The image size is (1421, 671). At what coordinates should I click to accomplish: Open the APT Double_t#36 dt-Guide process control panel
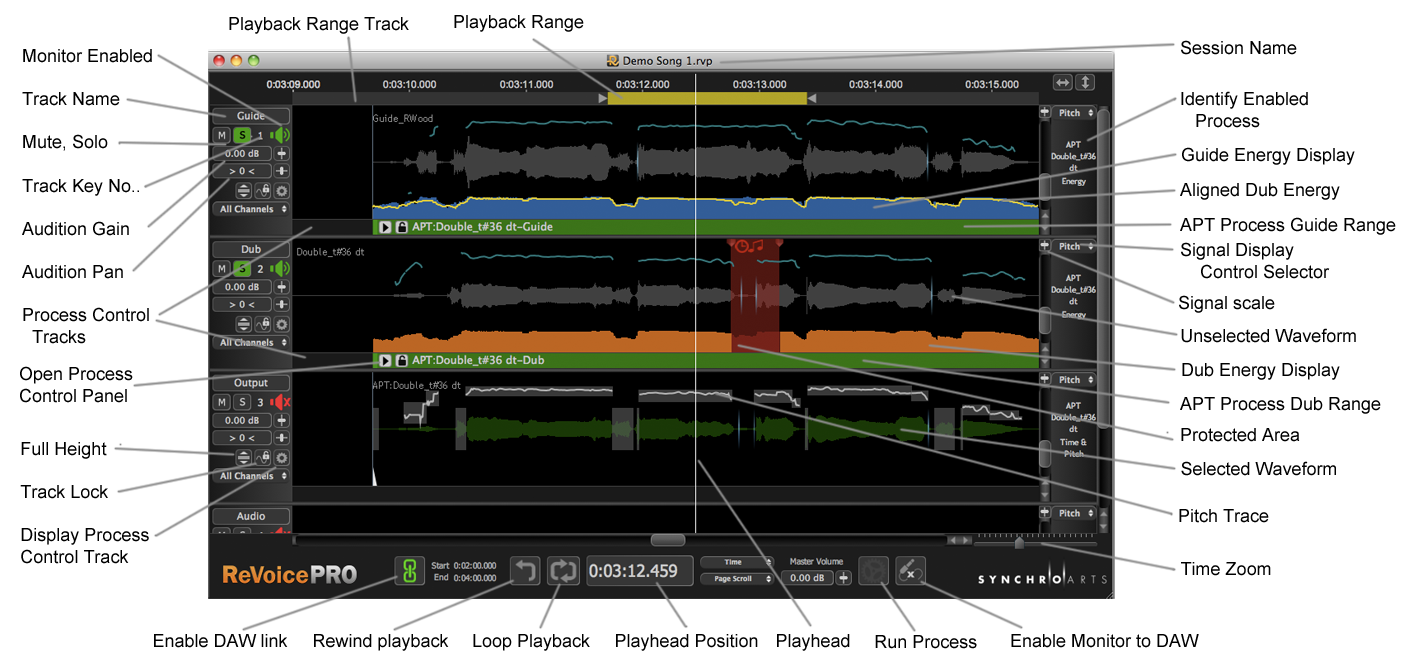[x=383, y=227]
